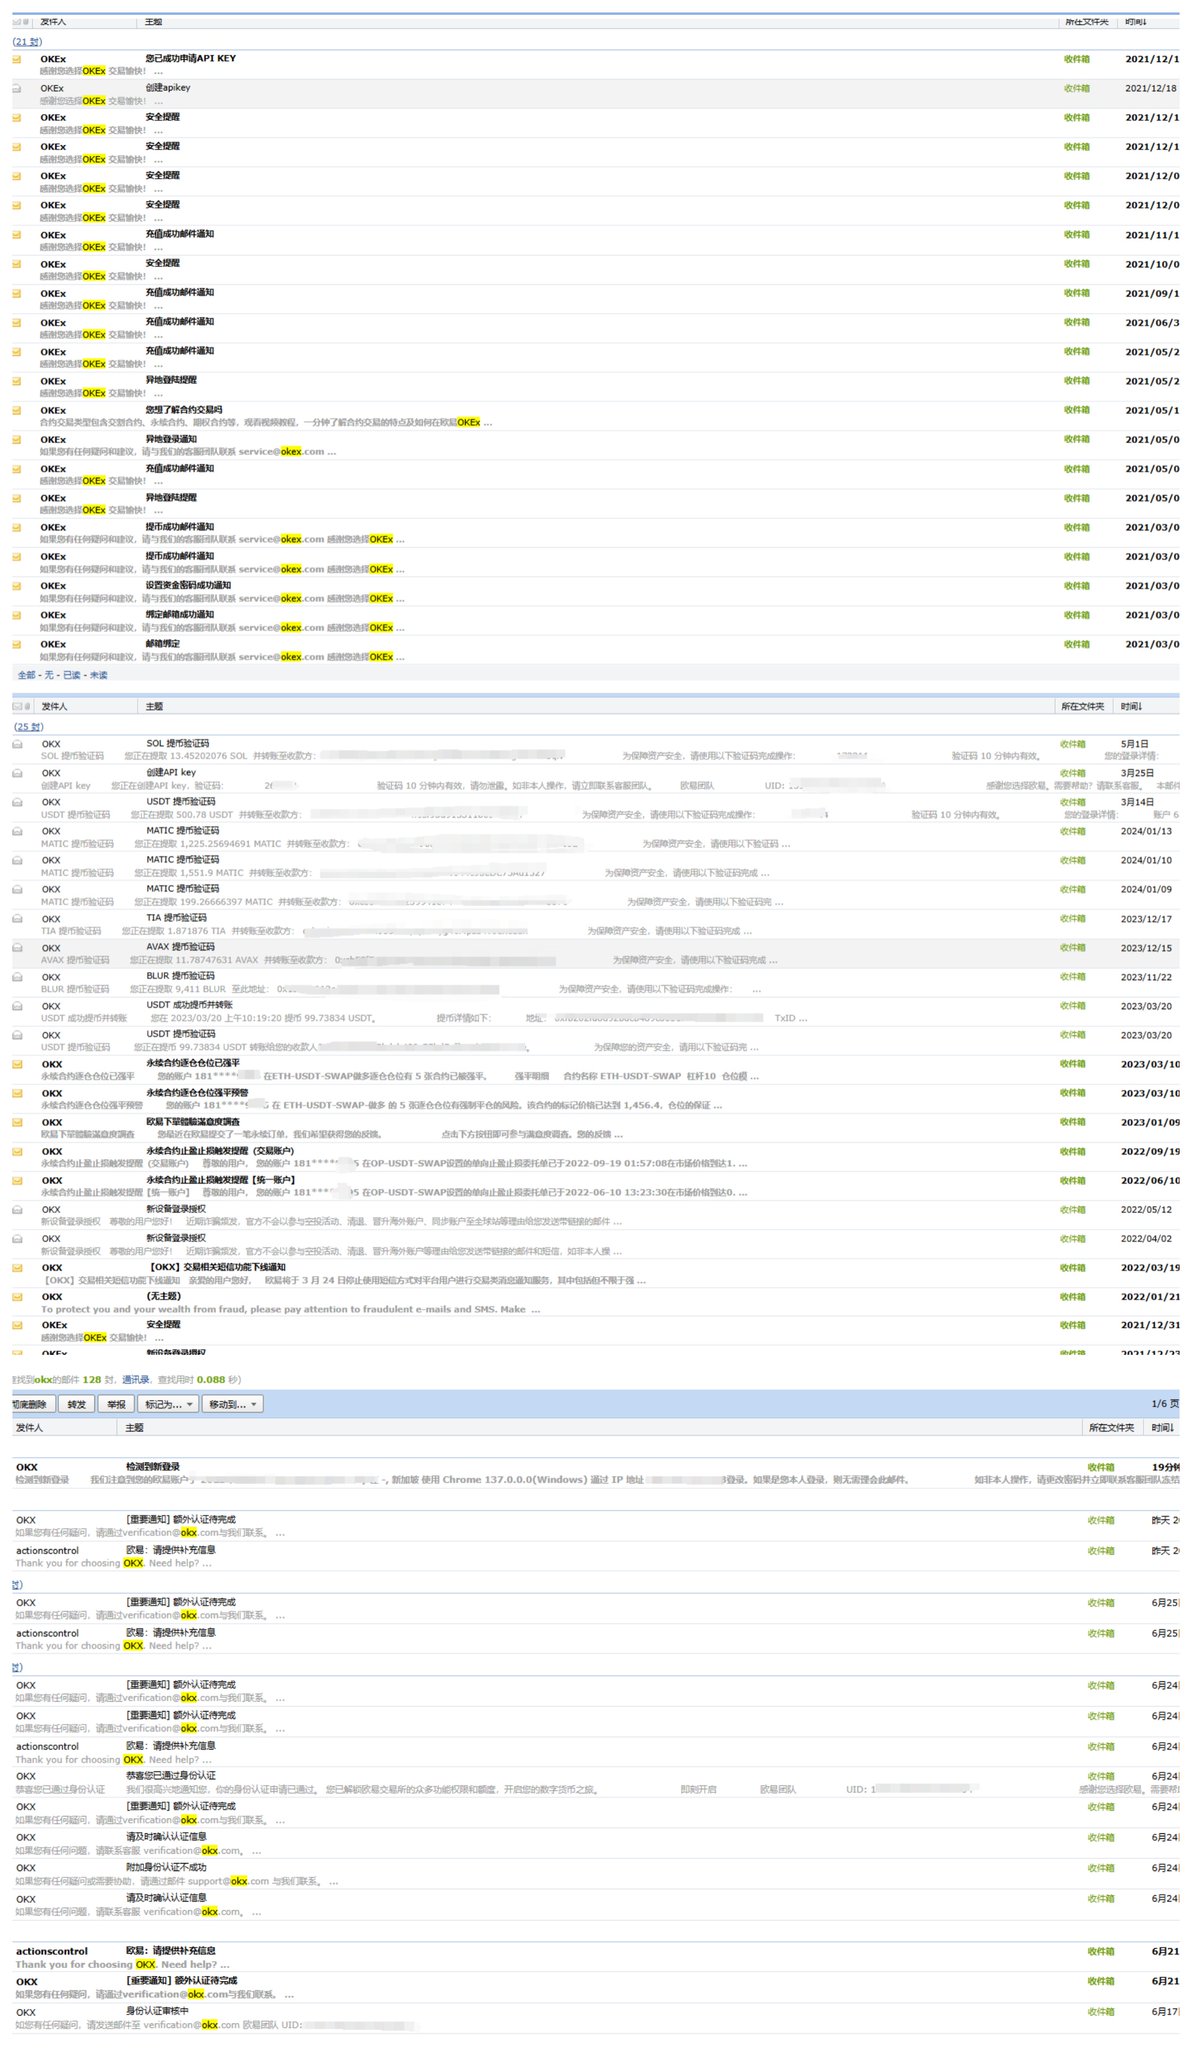Click the mail icon on the MATIC 提币验证码 2024/01/13 row
The height and width of the screenshot is (2048, 1192).
17,831
